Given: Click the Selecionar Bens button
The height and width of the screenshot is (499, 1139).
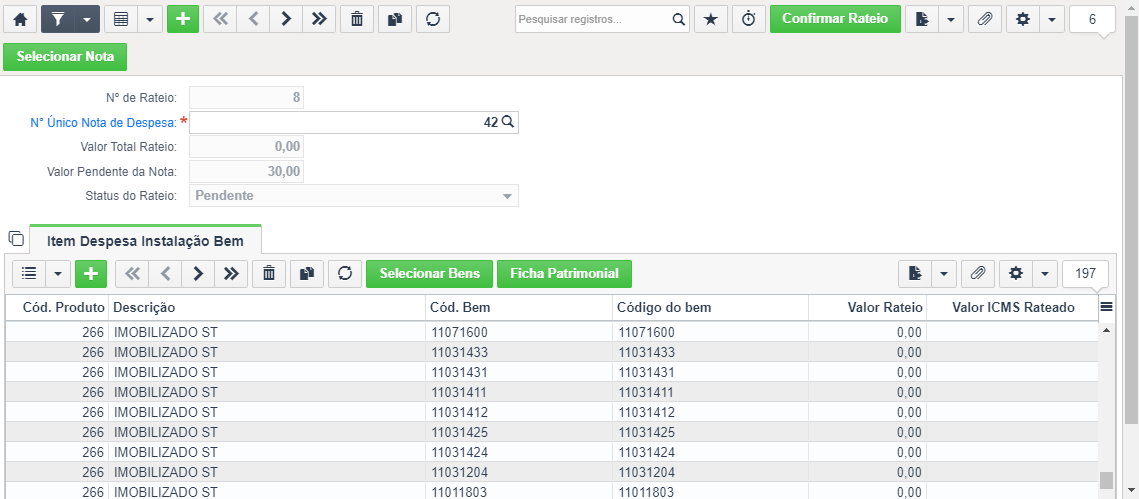Looking at the screenshot, I should [429, 273].
